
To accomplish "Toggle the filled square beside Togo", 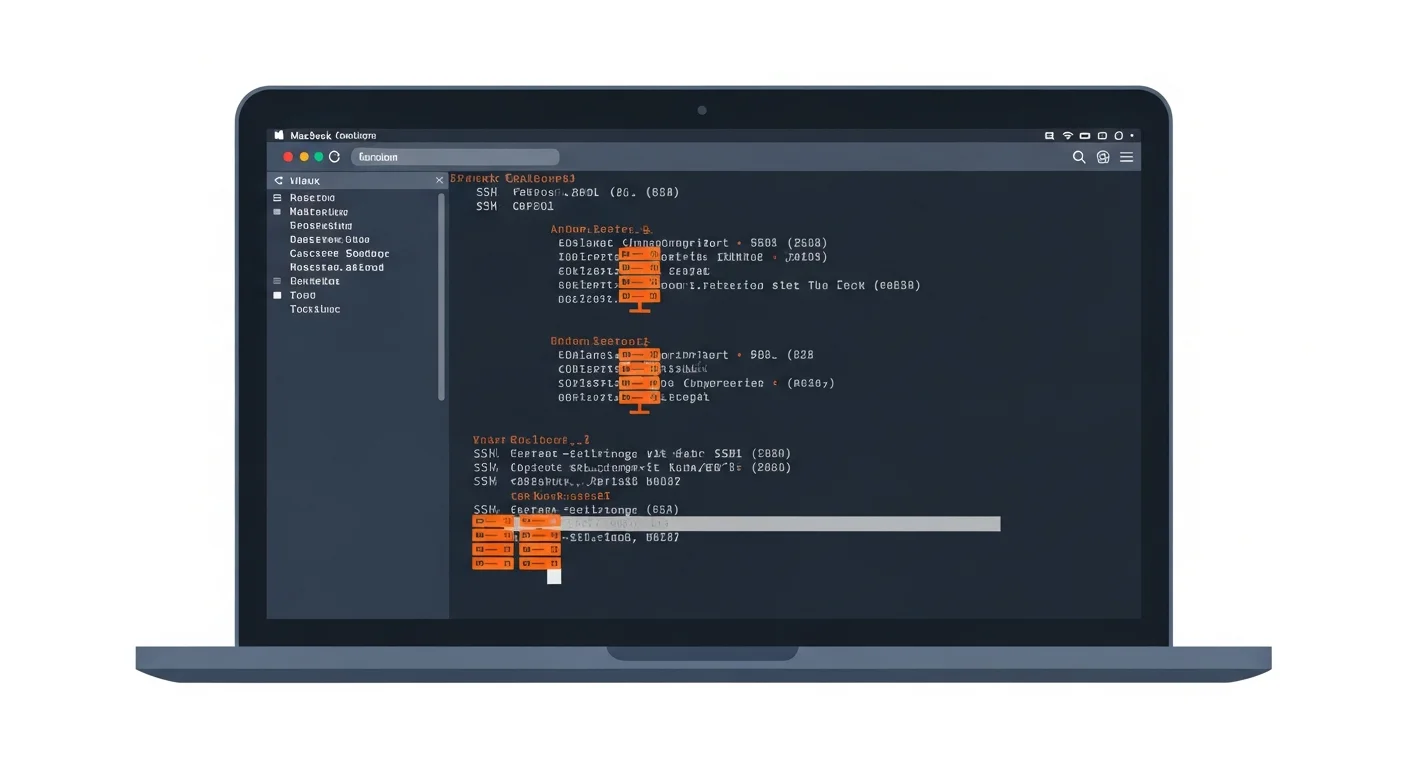I will pos(278,295).
